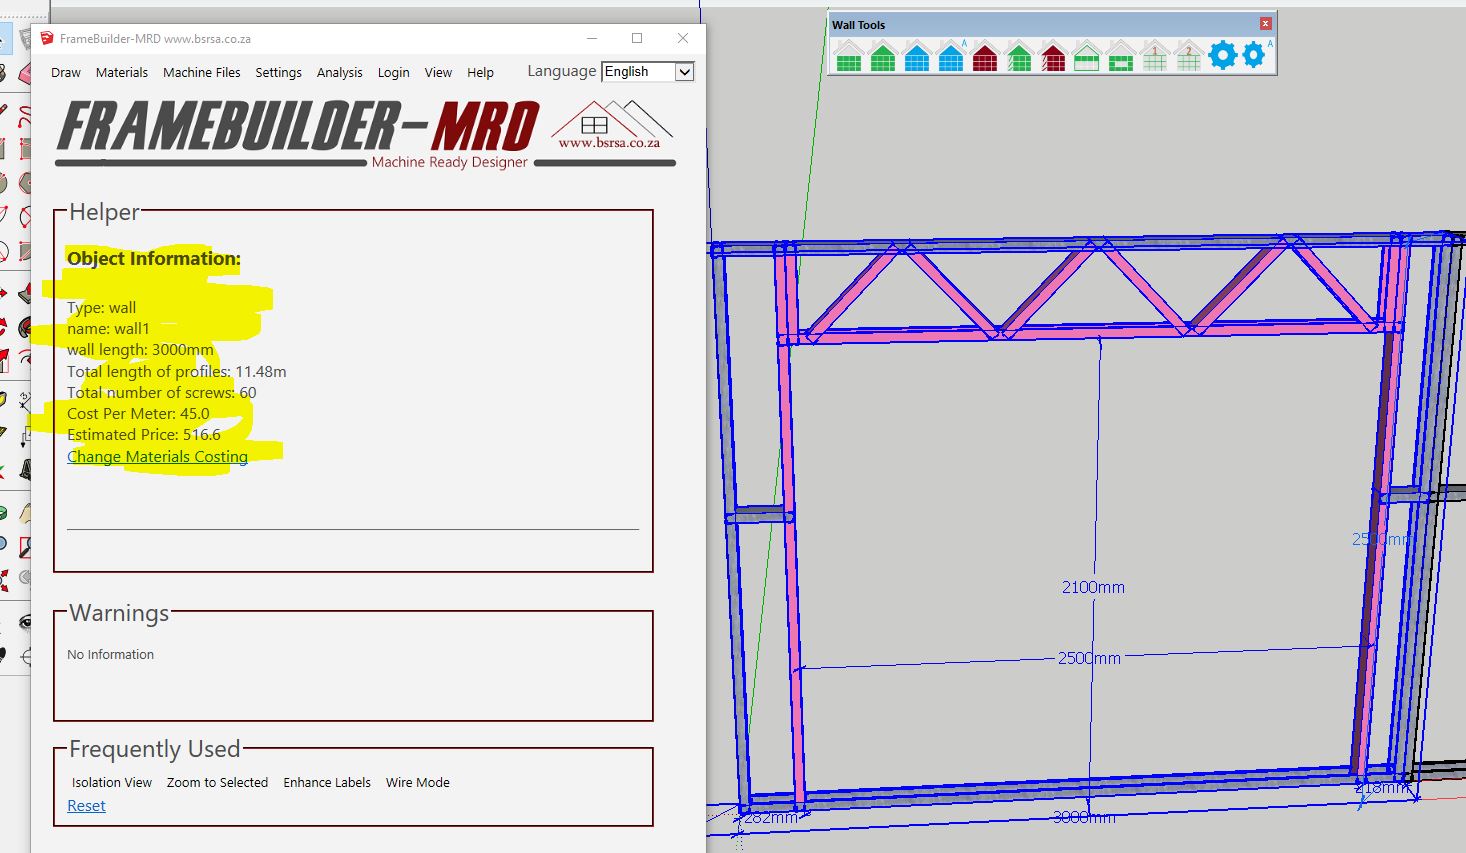The height and width of the screenshot is (853, 1466).
Task: Open the Materials menu
Action: (122, 73)
